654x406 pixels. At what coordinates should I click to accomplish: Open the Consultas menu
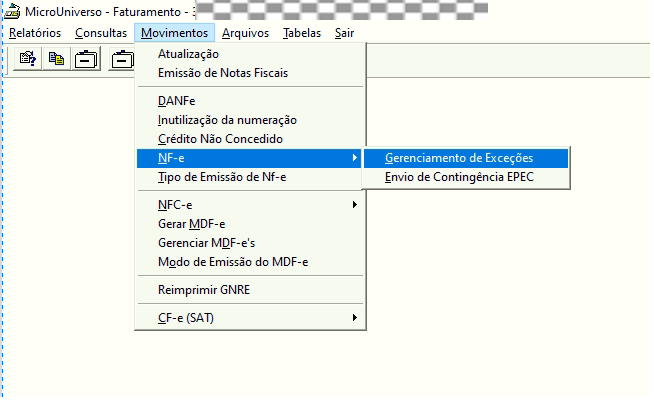pos(101,33)
